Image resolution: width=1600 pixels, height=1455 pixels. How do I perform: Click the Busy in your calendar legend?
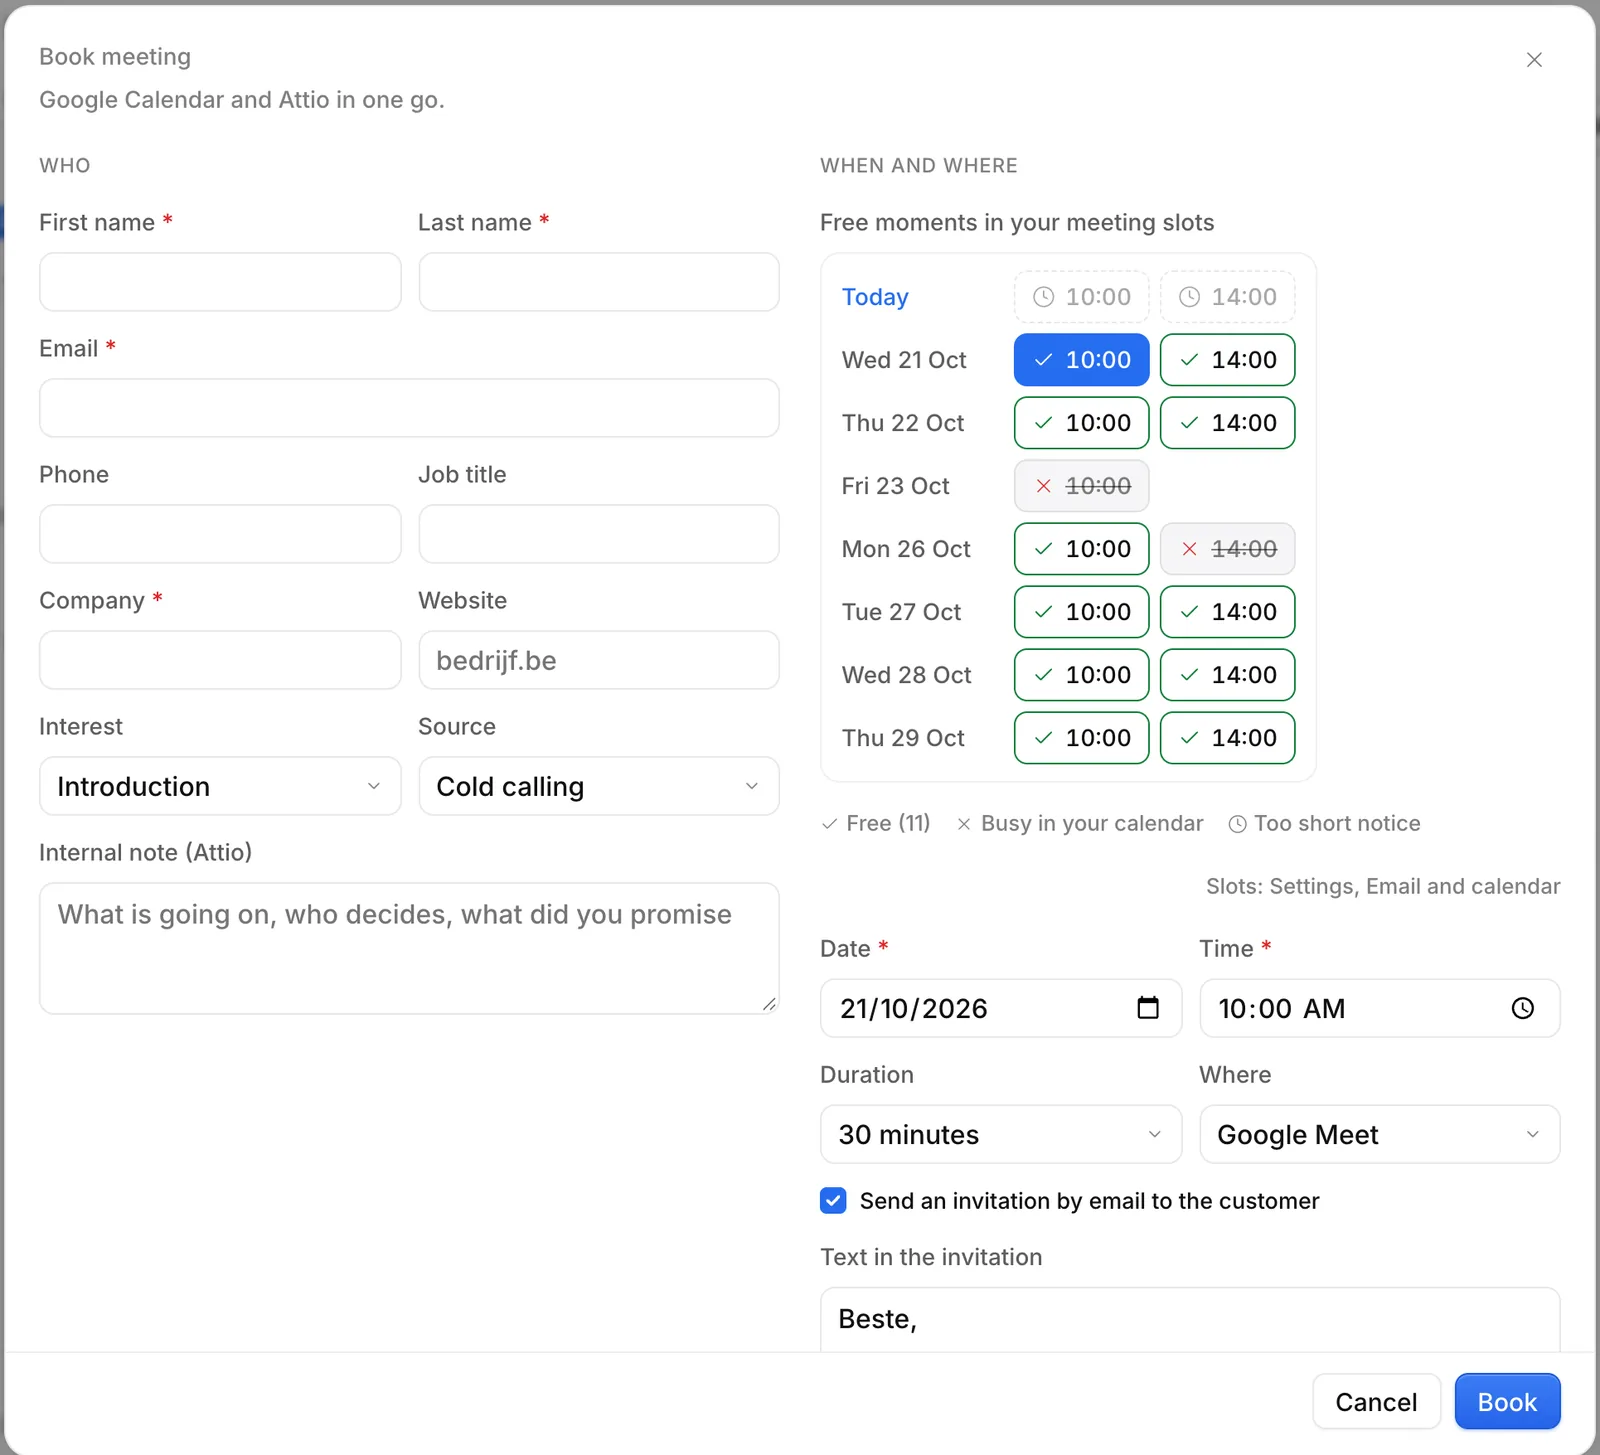[1080, 823]
